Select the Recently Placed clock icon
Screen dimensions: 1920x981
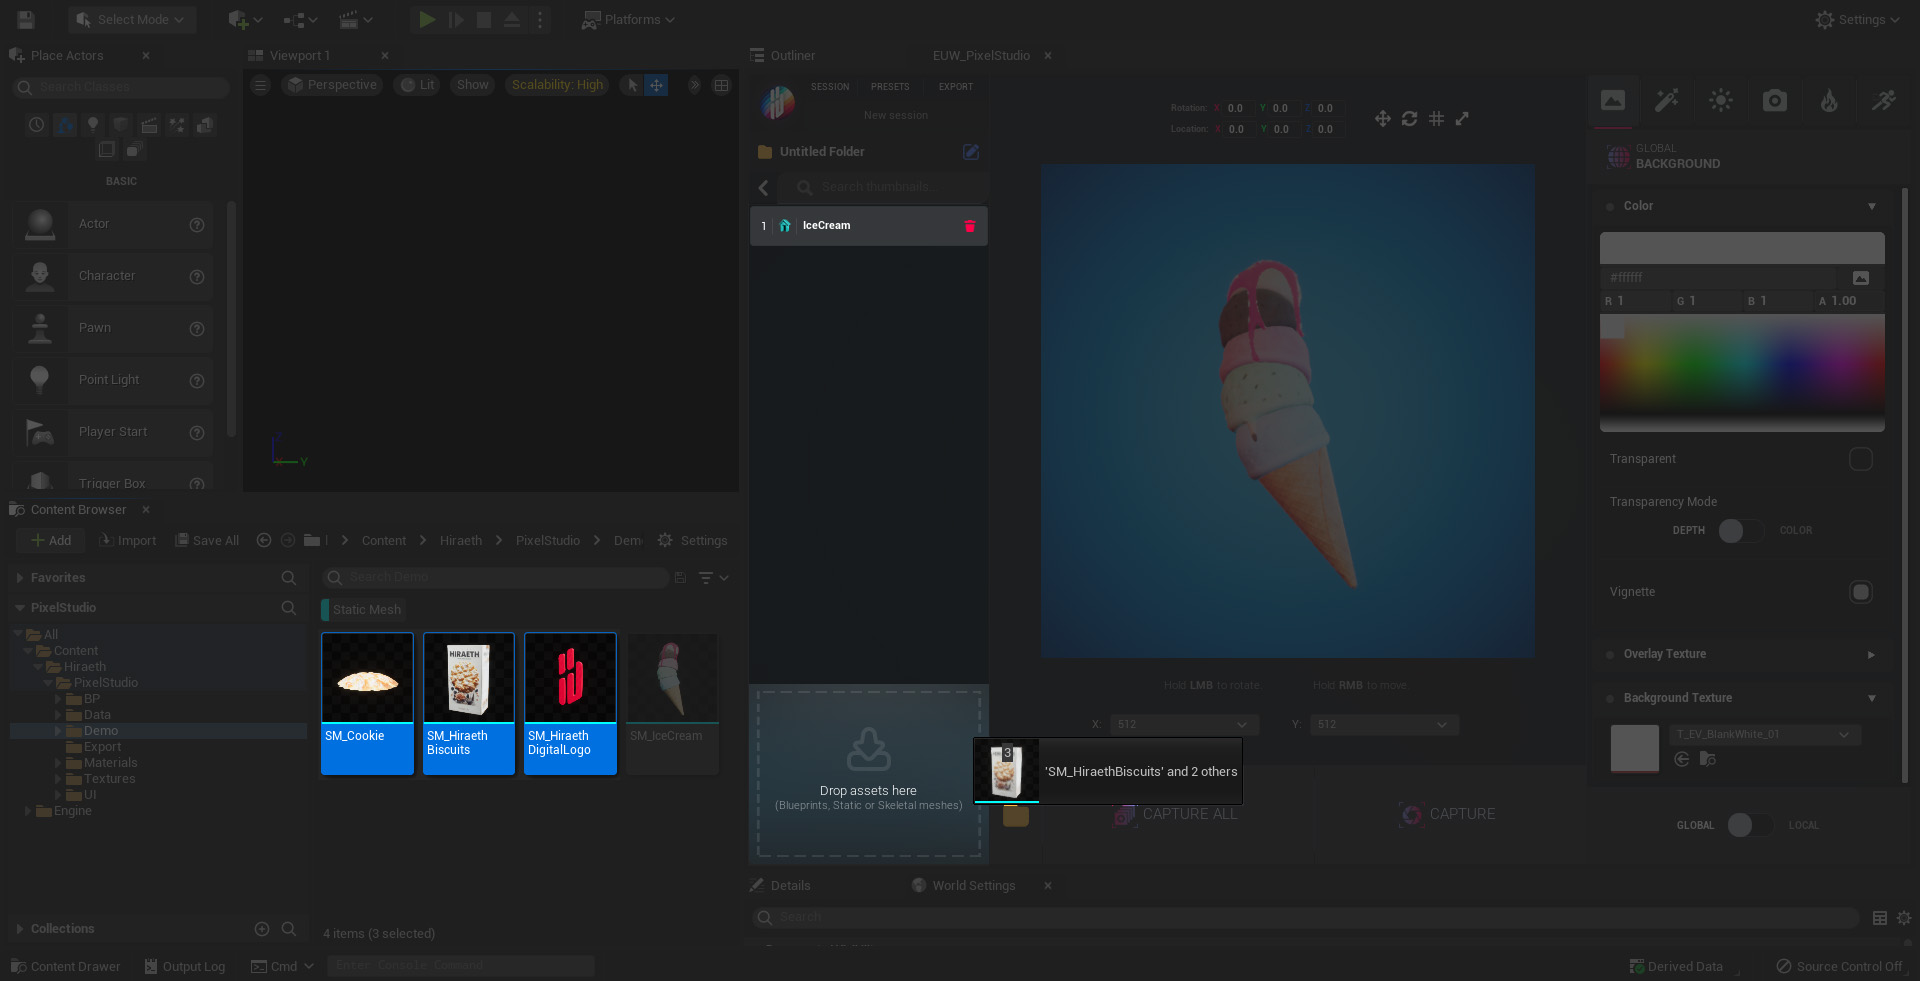(x=37, y=125)
